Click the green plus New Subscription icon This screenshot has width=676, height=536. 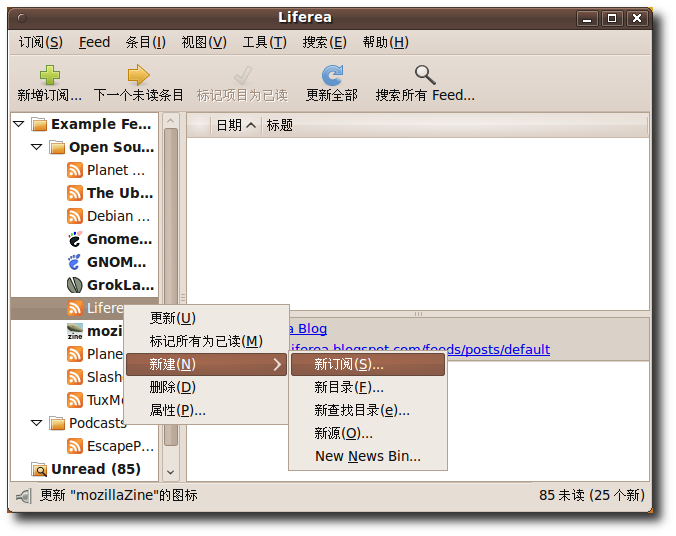pos(50,75)
